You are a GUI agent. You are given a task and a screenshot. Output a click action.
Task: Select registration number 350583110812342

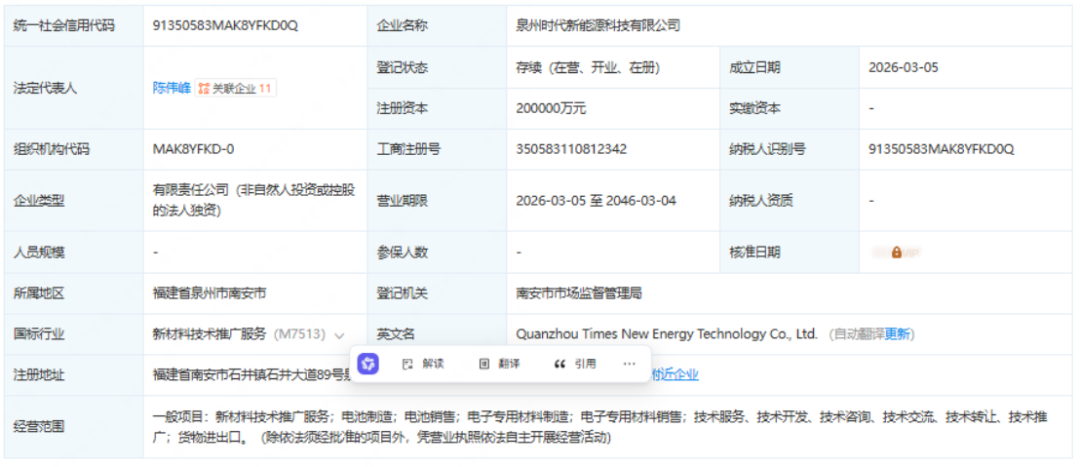click(x=571, y=149)
